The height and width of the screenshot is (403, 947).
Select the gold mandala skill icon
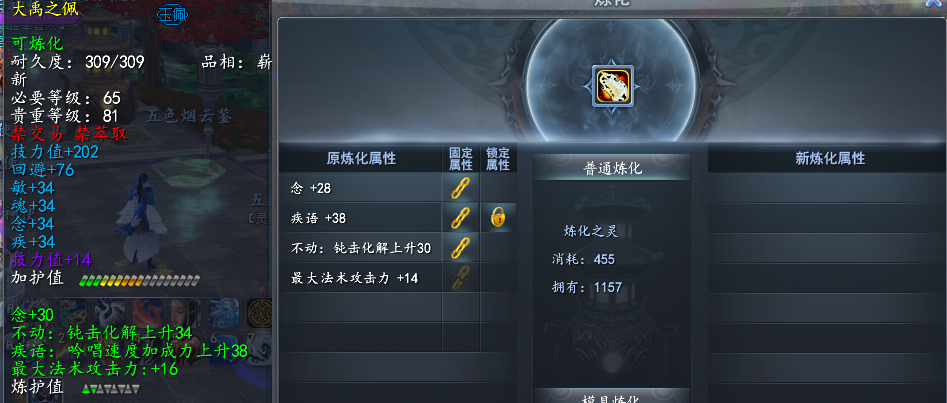(261, 312)
